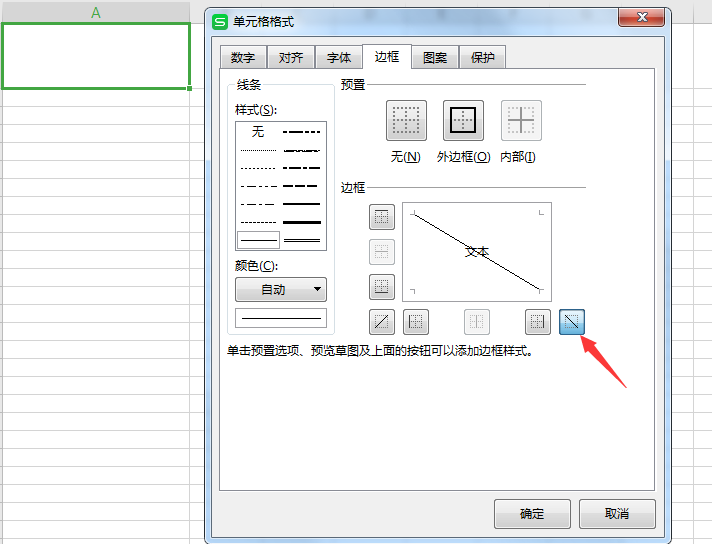This screenshot has width=712, height=544.
Task: Select the 无 border preset icon
Action: [x=406, y=120]
